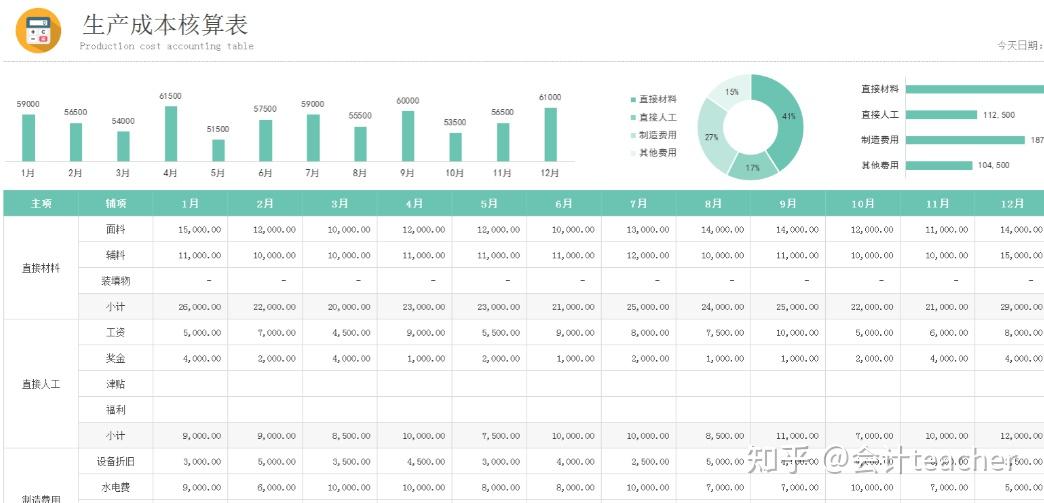Click the 3月 chart bar labeled 54000
Screen dimensions: 1044x503
[123, 146]
